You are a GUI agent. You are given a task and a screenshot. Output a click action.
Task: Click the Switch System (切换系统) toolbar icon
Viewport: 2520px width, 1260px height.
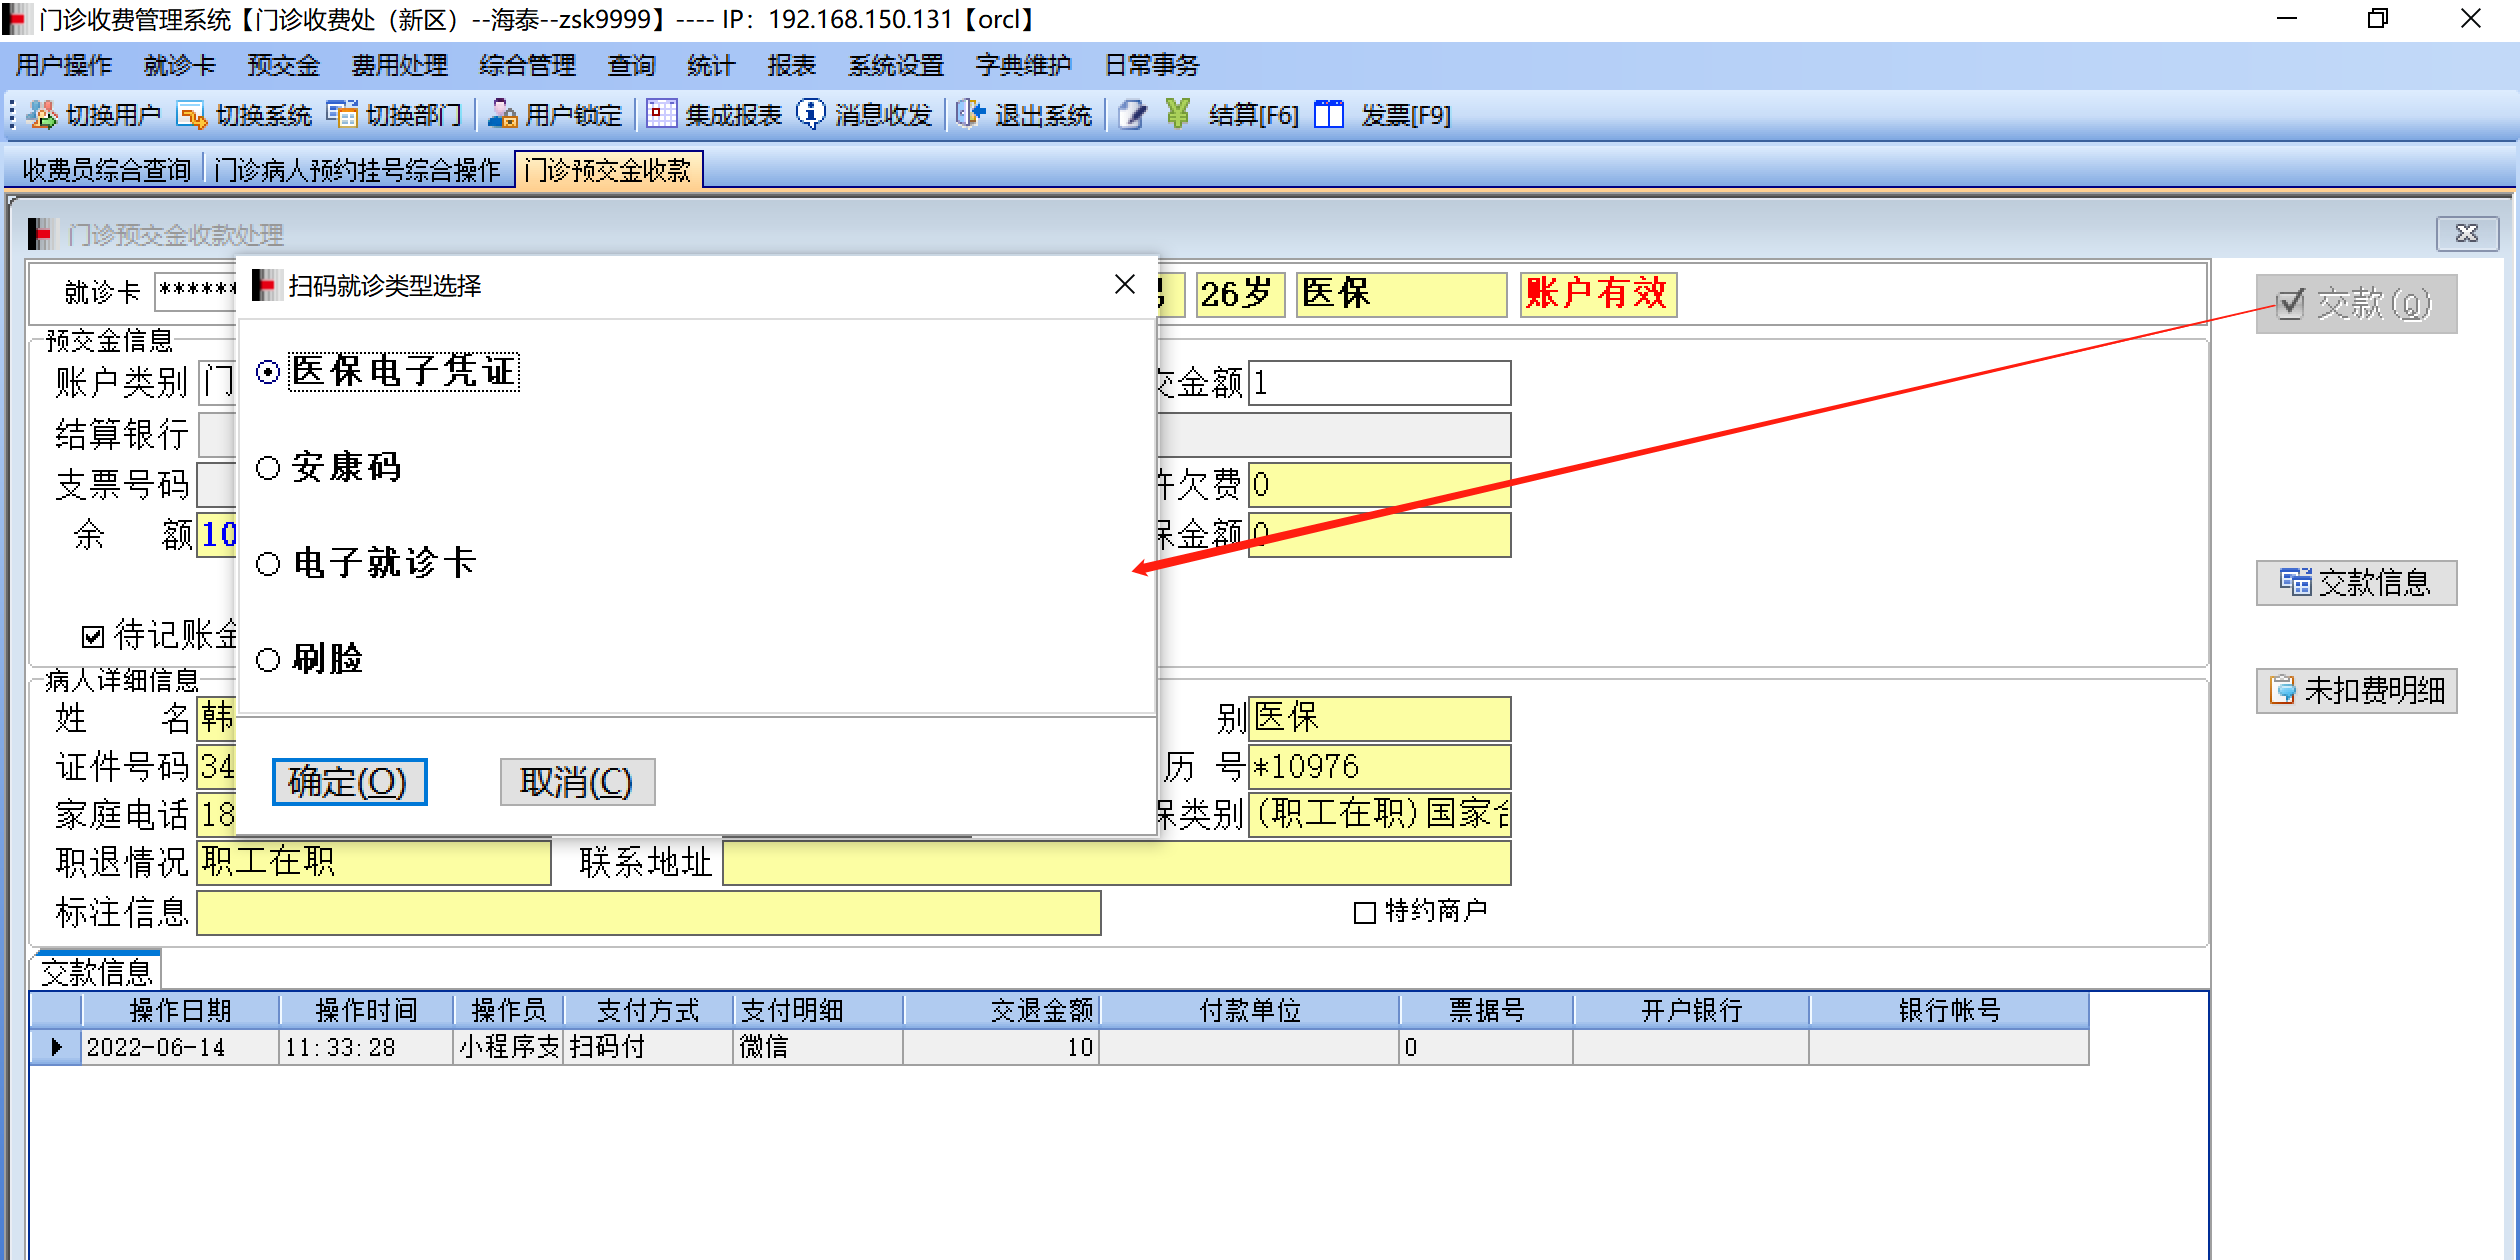(191, 115)
